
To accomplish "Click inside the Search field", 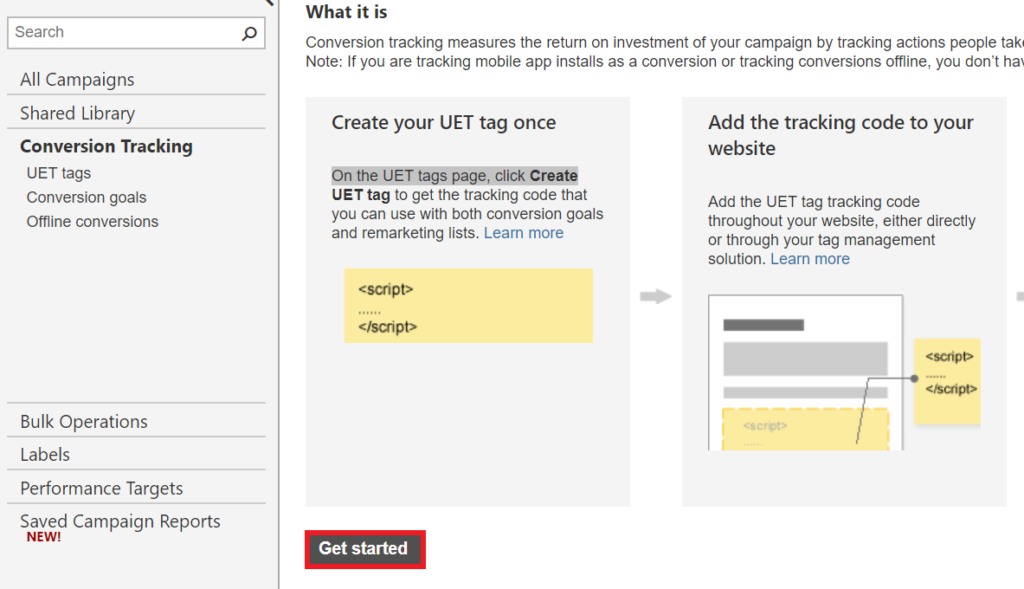I will pos(110,32).
